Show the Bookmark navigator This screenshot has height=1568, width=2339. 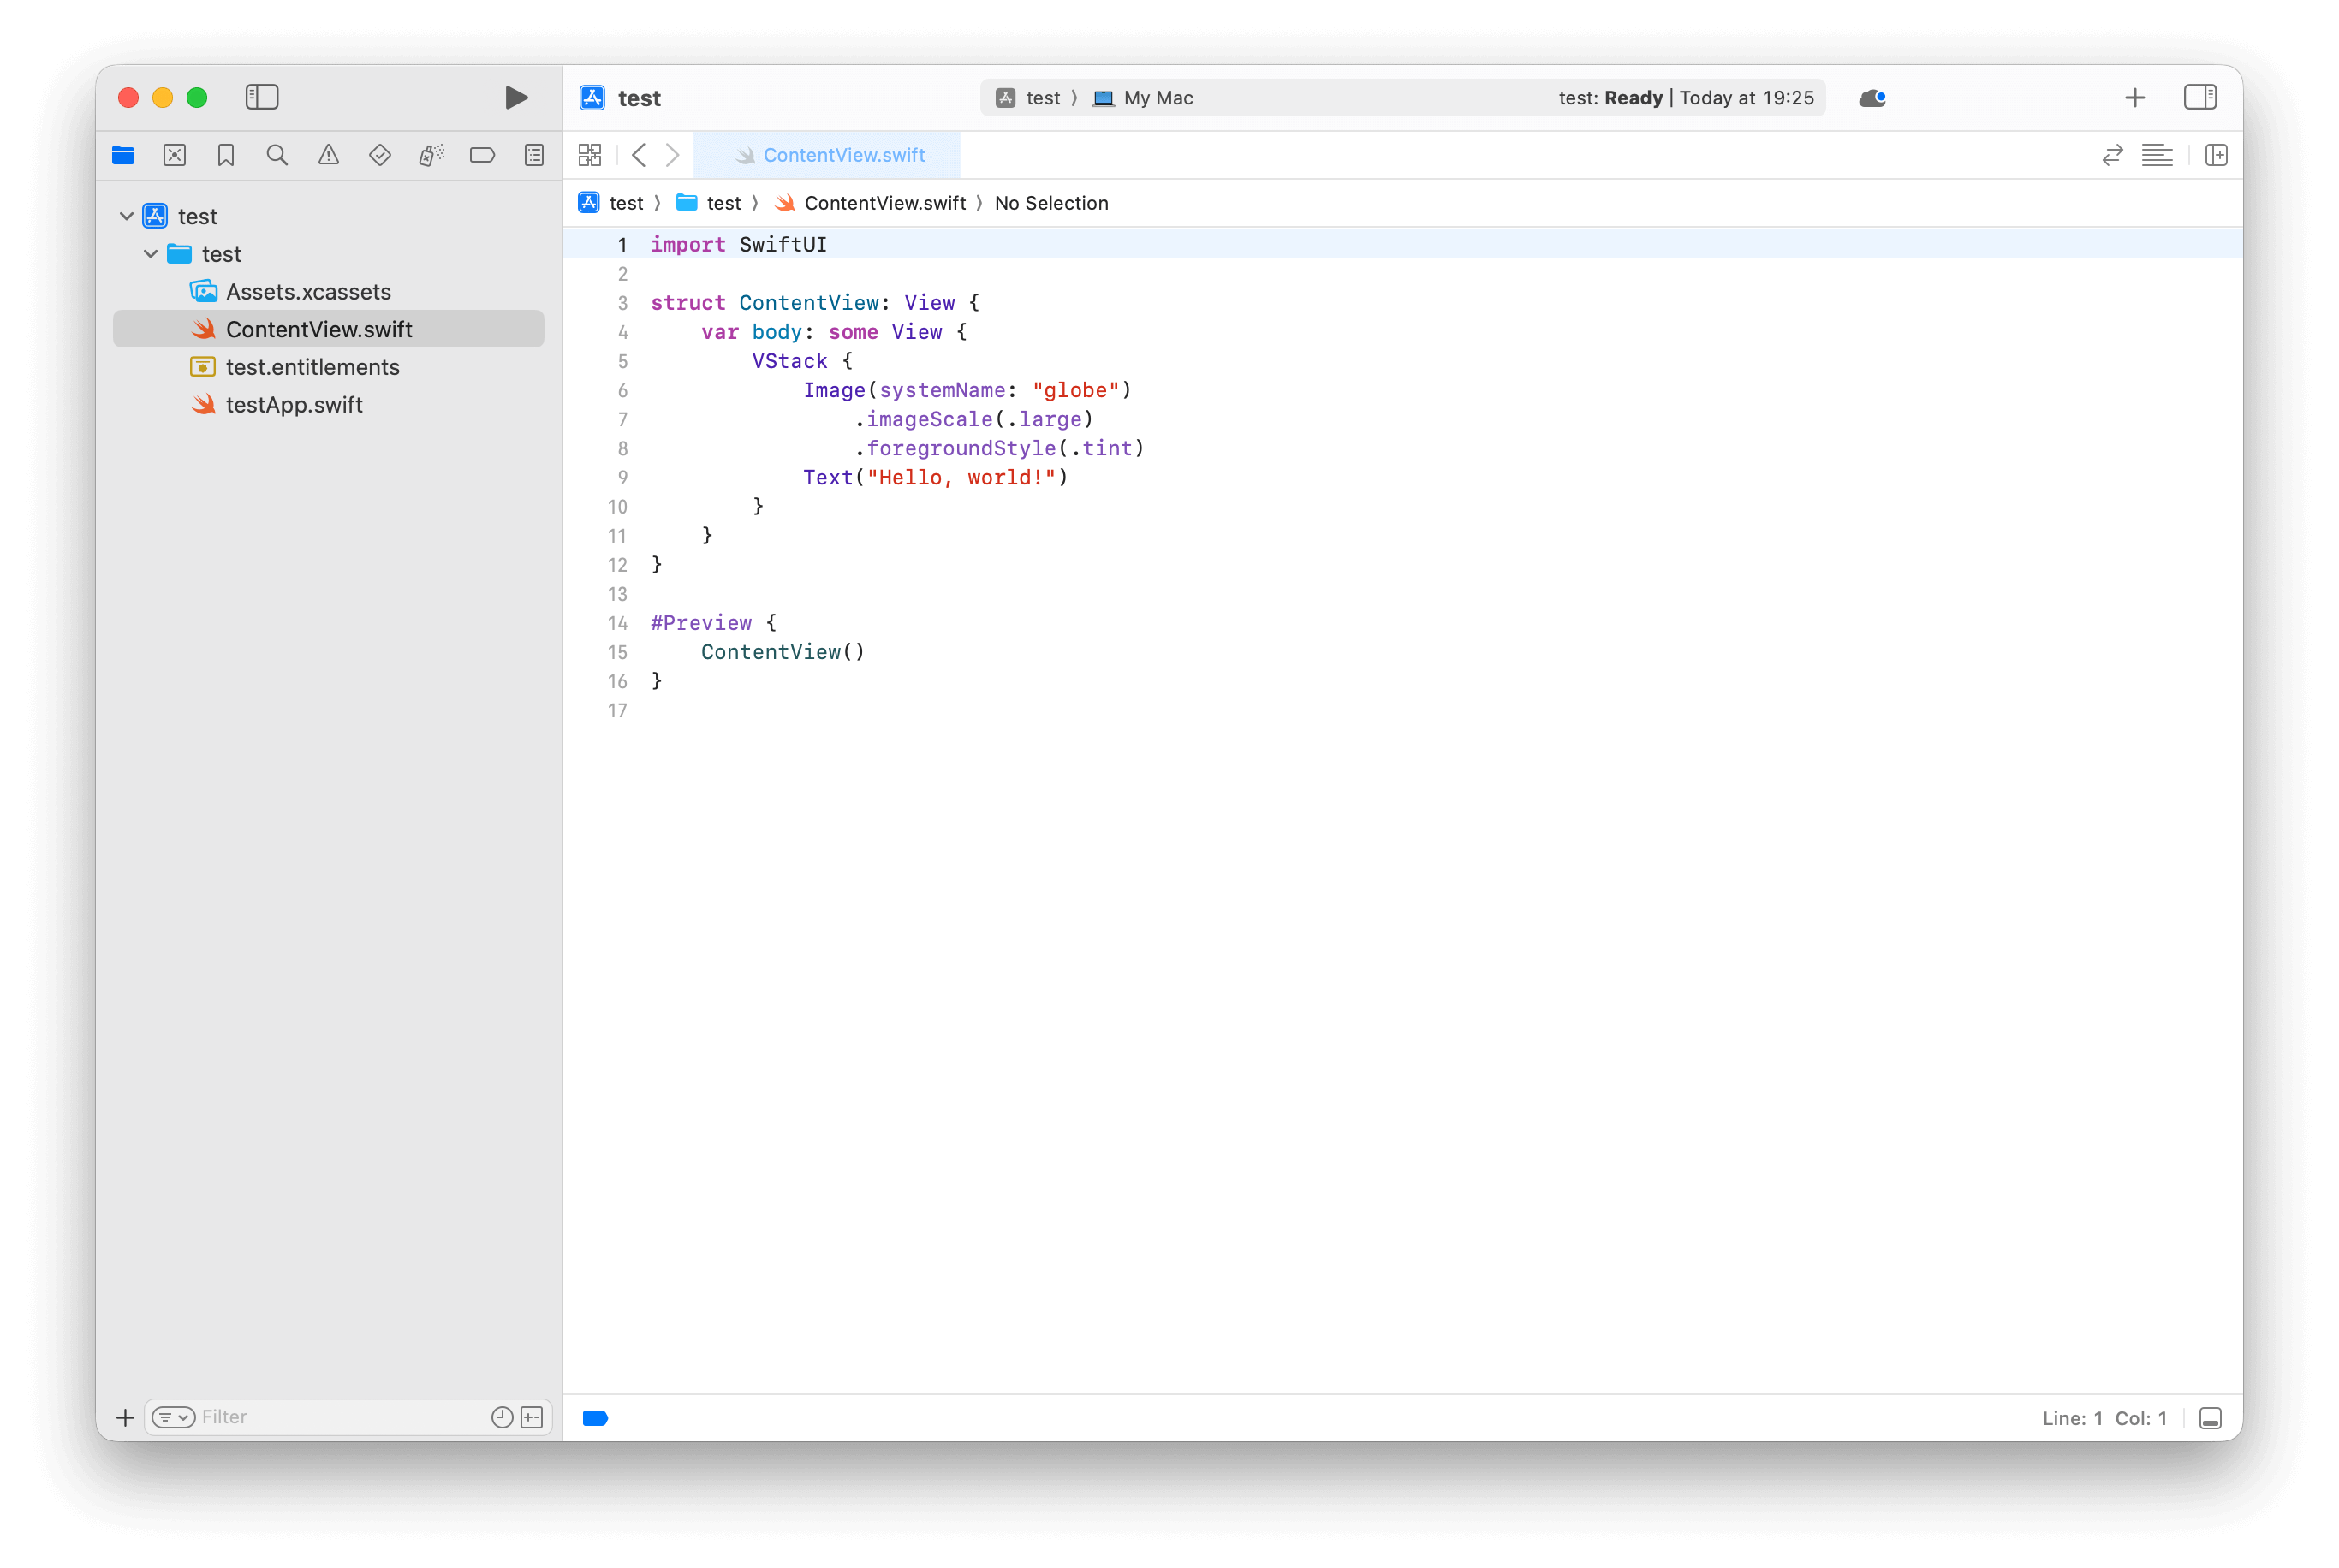[x=226, y=155]
